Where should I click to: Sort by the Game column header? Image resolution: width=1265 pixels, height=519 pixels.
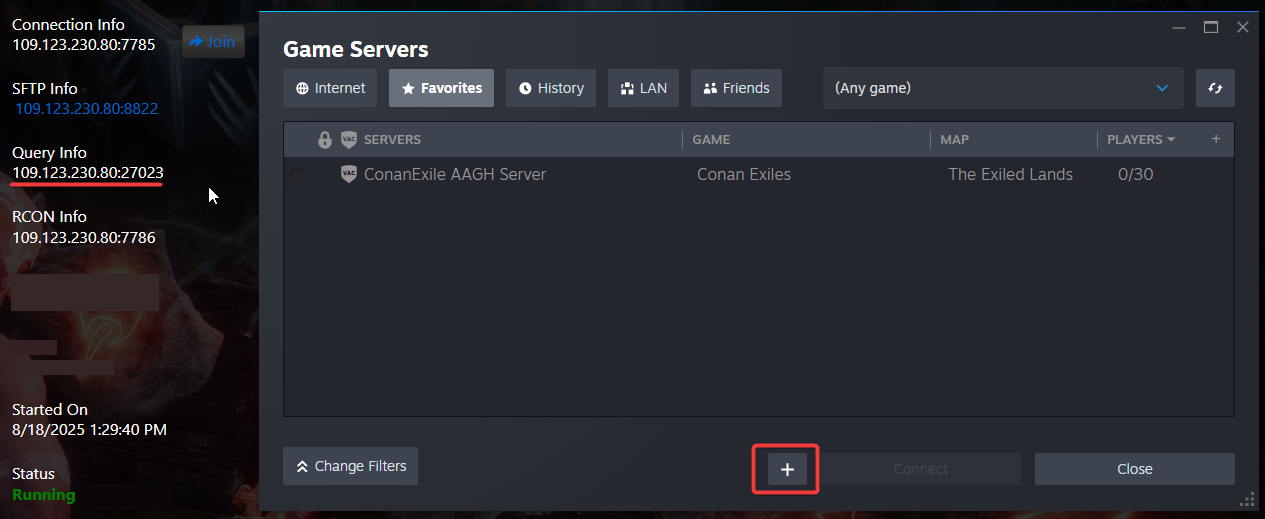(711, 140)
